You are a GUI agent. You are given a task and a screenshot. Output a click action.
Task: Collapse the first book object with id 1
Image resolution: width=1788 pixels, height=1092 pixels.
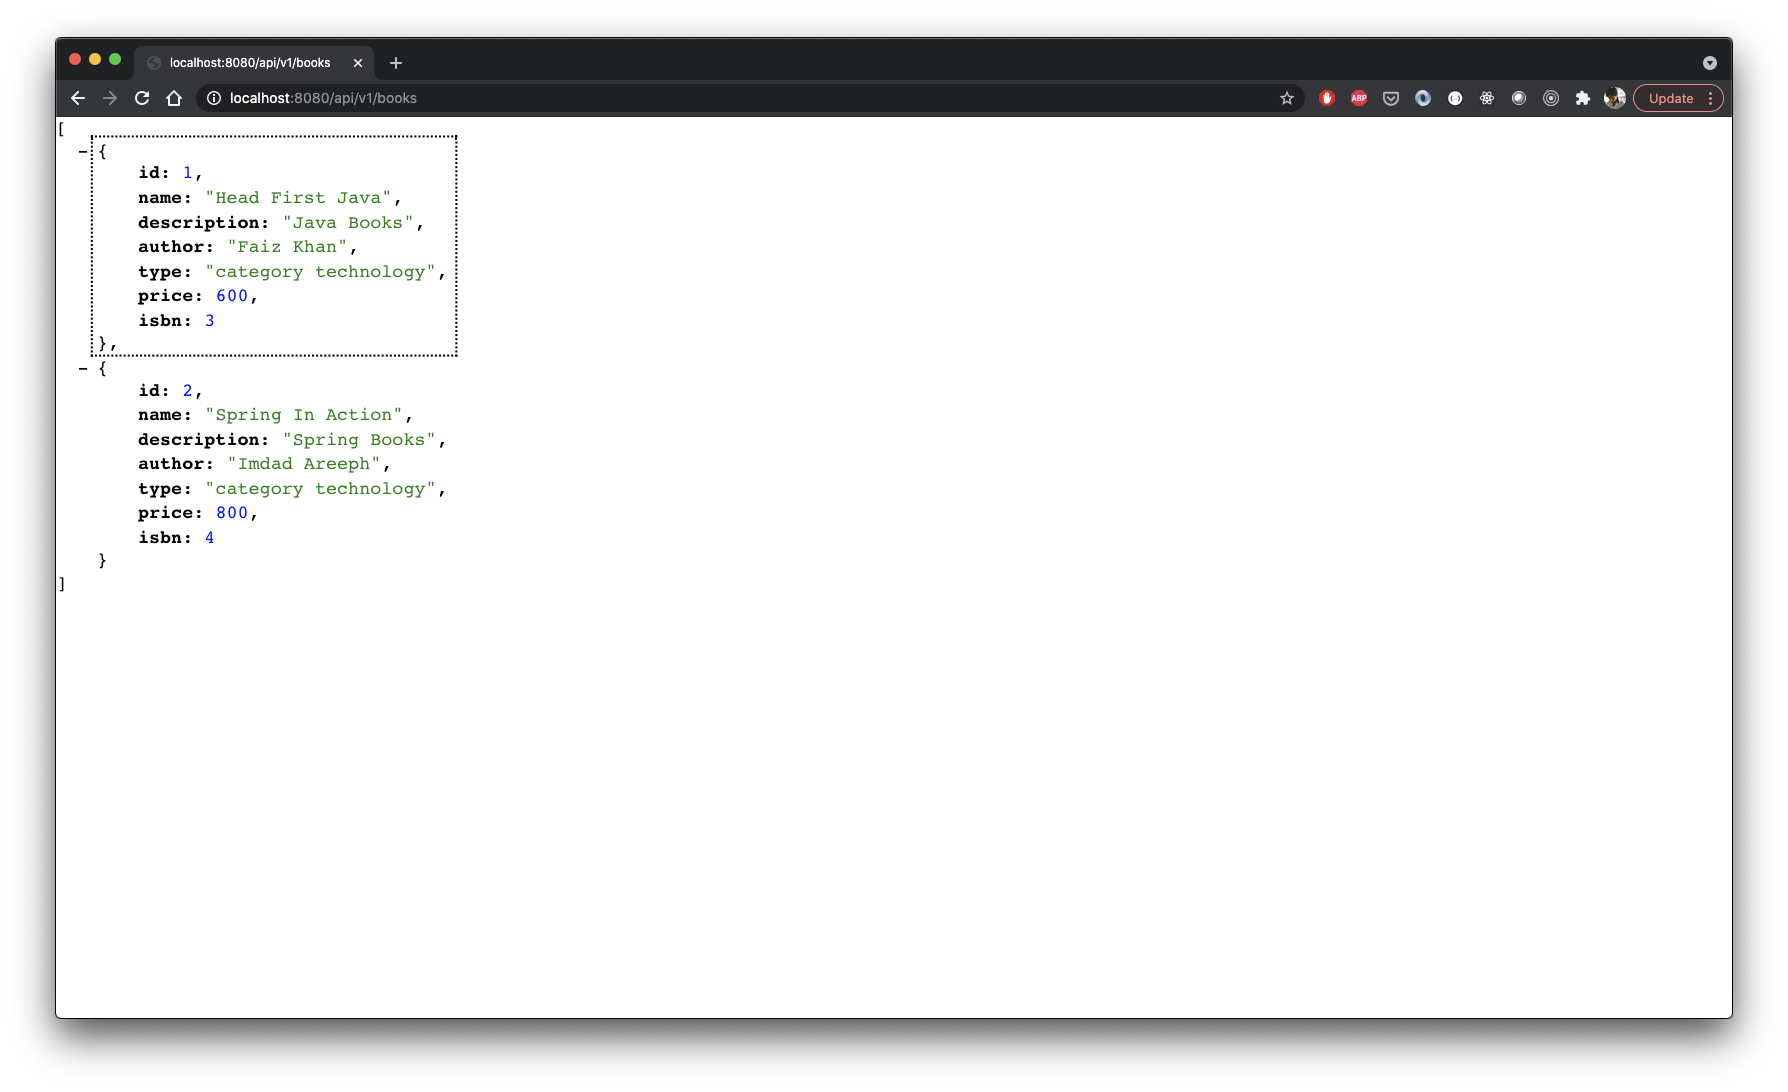click(83, 152)
